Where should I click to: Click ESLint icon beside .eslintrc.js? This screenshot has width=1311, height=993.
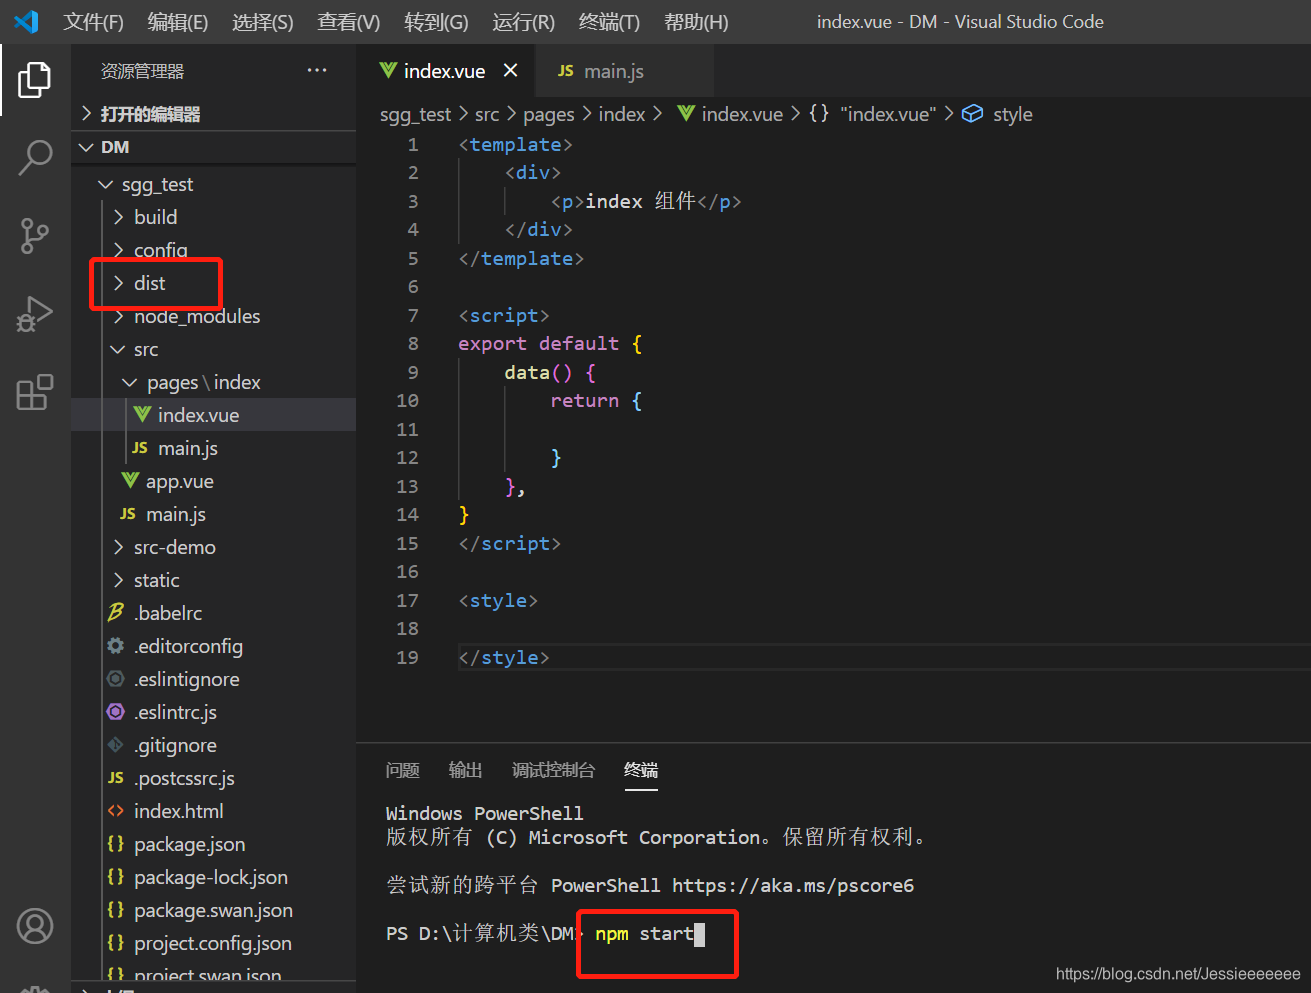116,712
